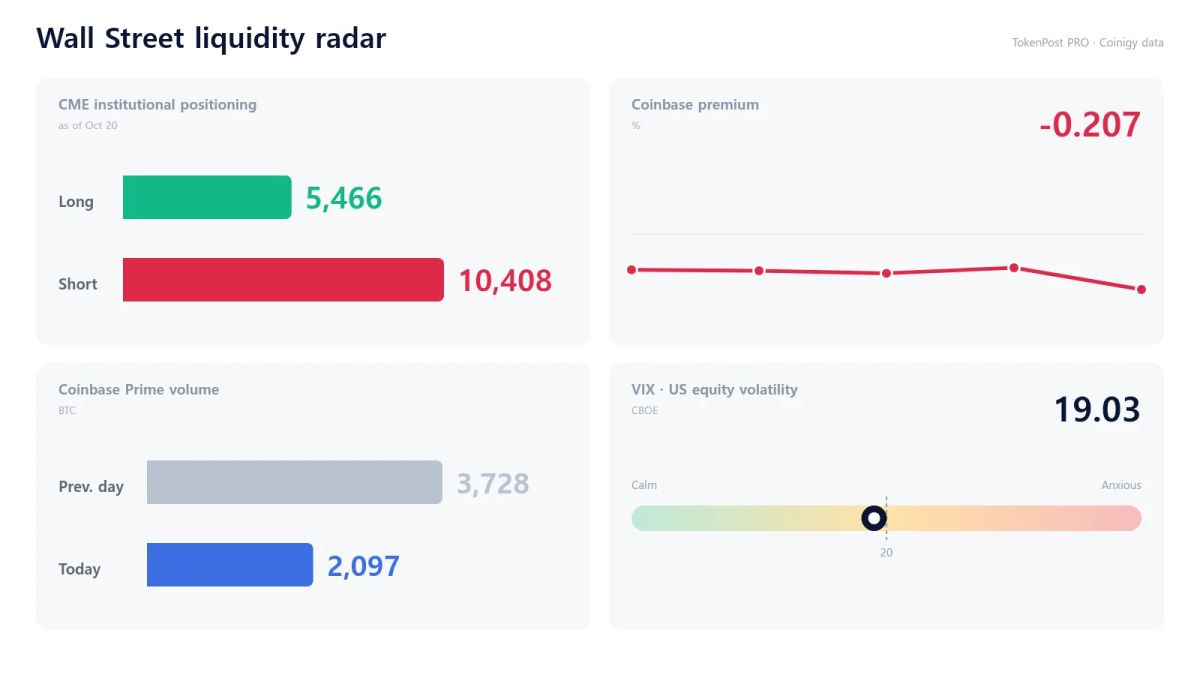Click the "Prev. day" row label

pos(91,487)
